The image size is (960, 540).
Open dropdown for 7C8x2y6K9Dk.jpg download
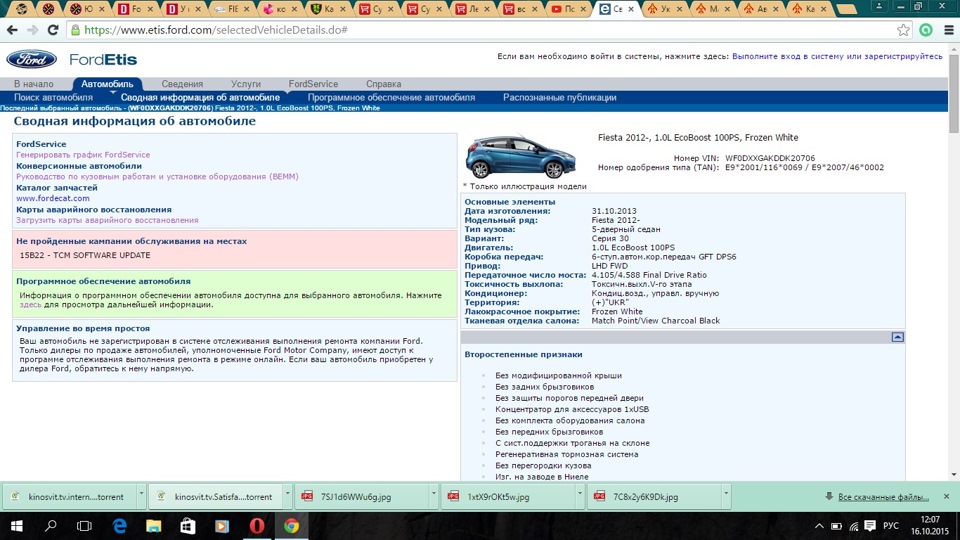point(726,497)
